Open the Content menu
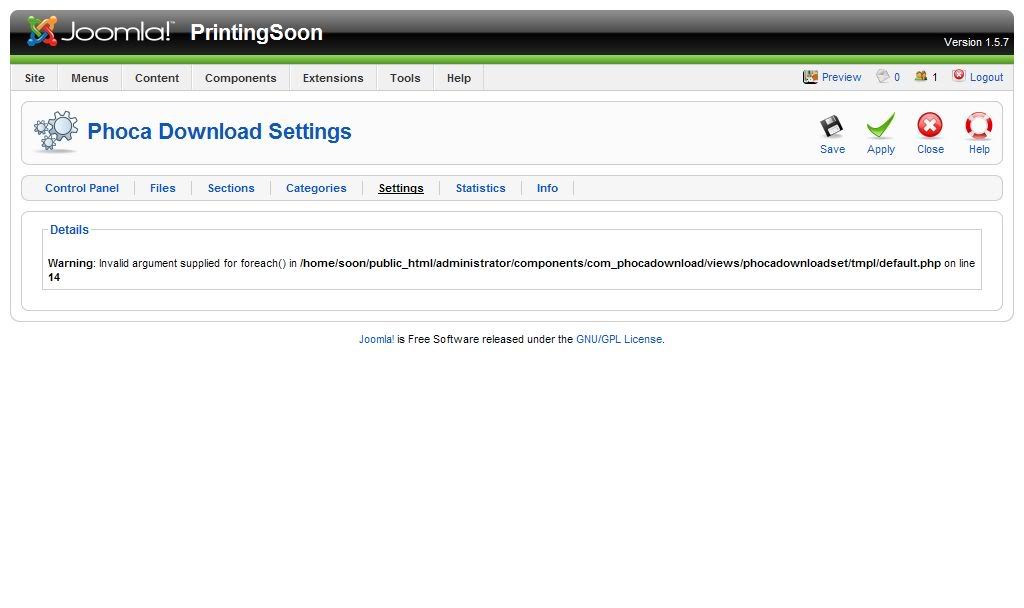This screenshot has width=1024, height=608. [157, 78]
